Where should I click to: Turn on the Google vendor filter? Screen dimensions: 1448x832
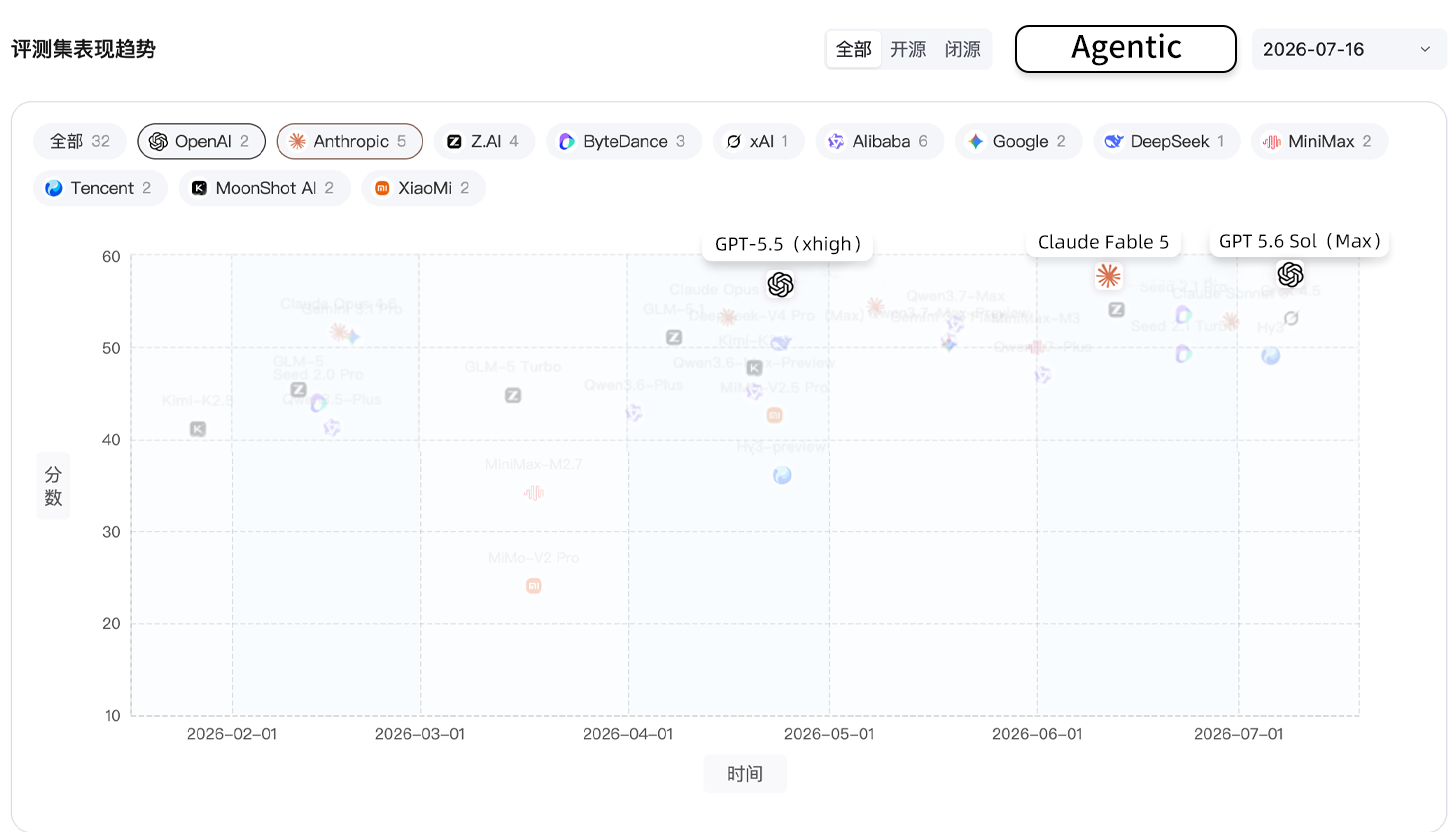1019,141
